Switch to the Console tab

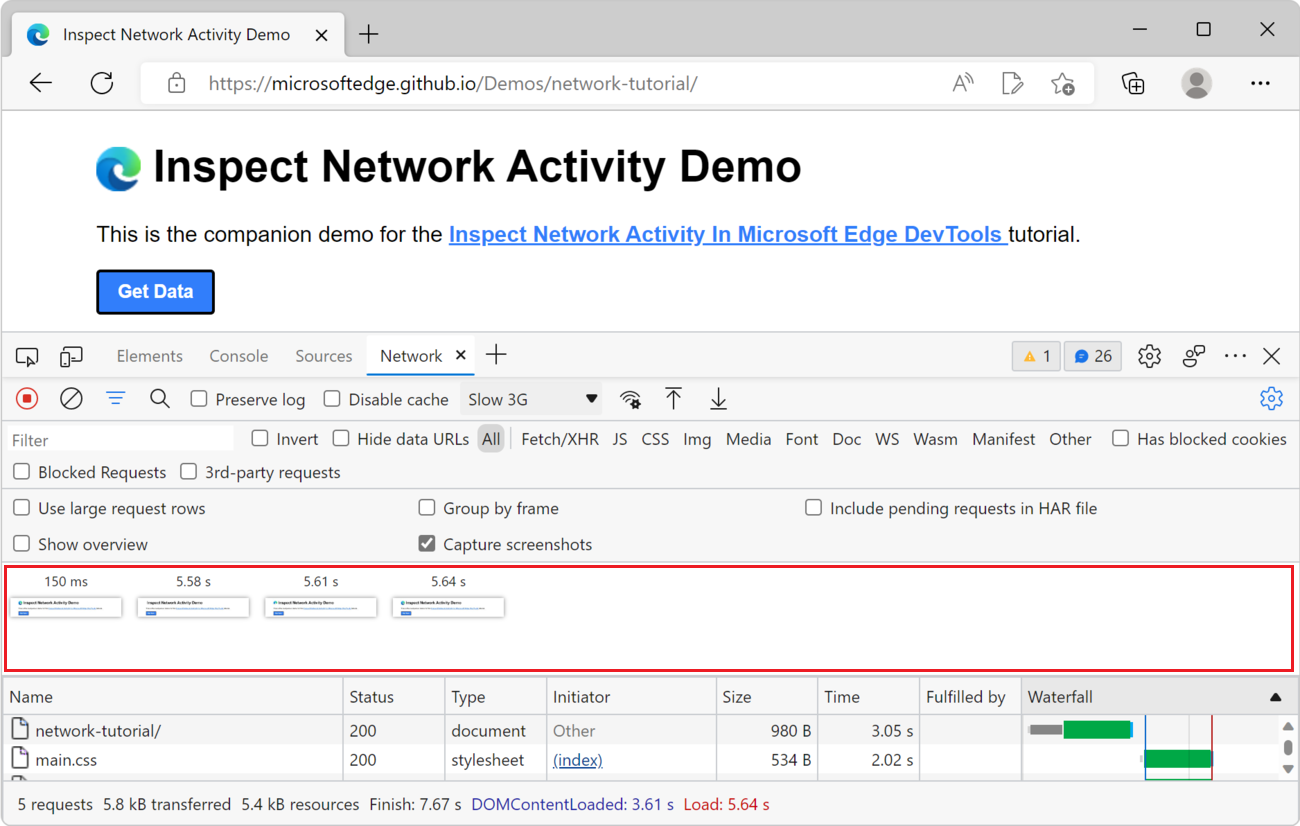click(239, 356)
